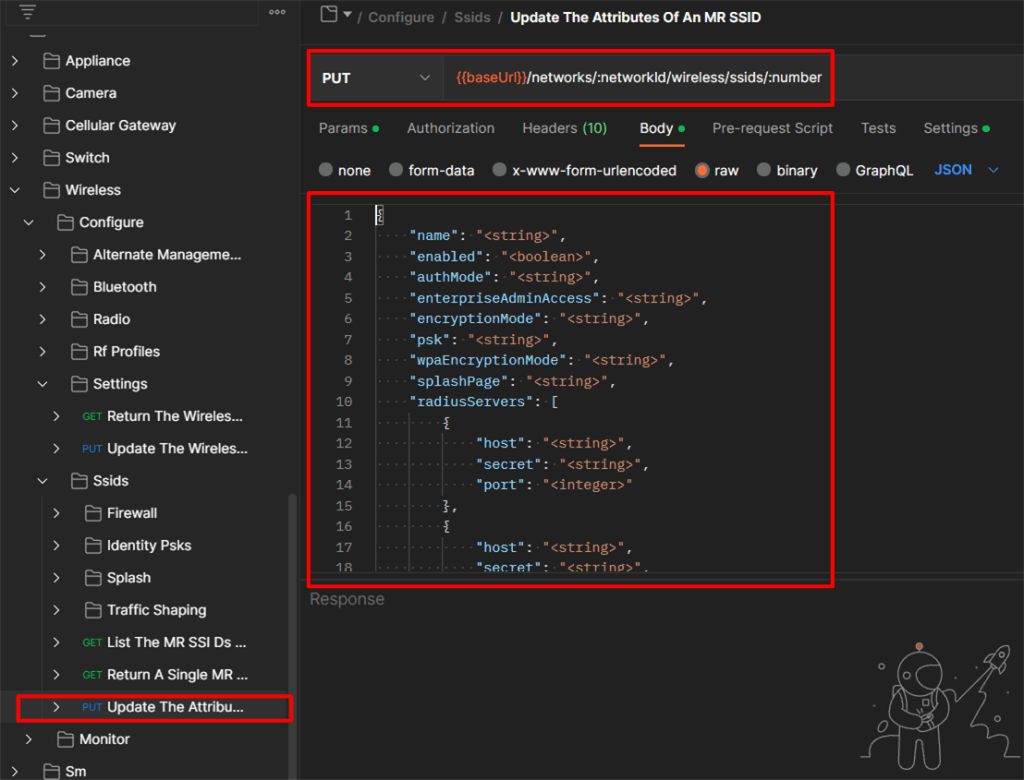Collapse the Wireless folder in the sidebar
1024x780 pixels.
tap(15, 190)
